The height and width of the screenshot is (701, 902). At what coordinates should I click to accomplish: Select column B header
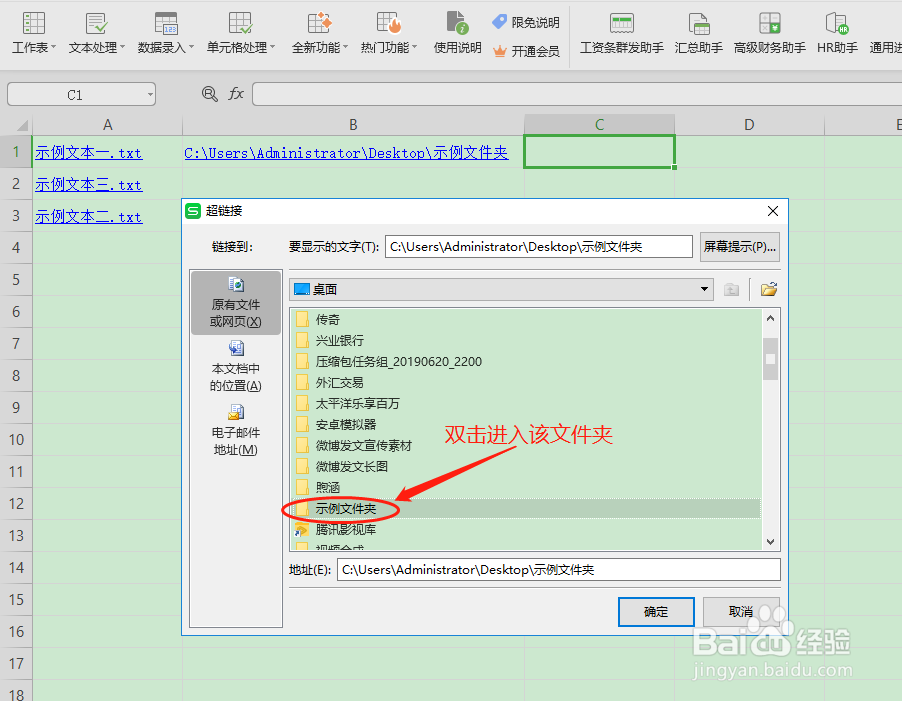353,124
